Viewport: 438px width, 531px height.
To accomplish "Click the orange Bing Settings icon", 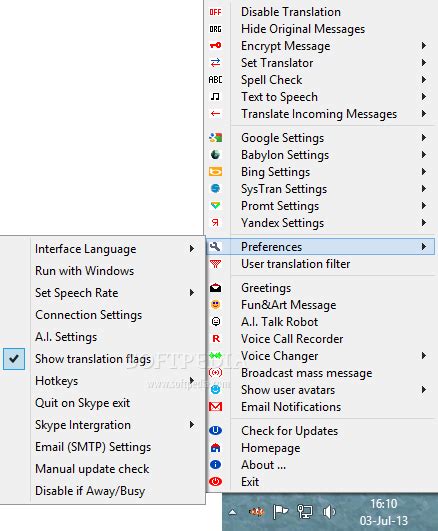I will tap(215, 172).
